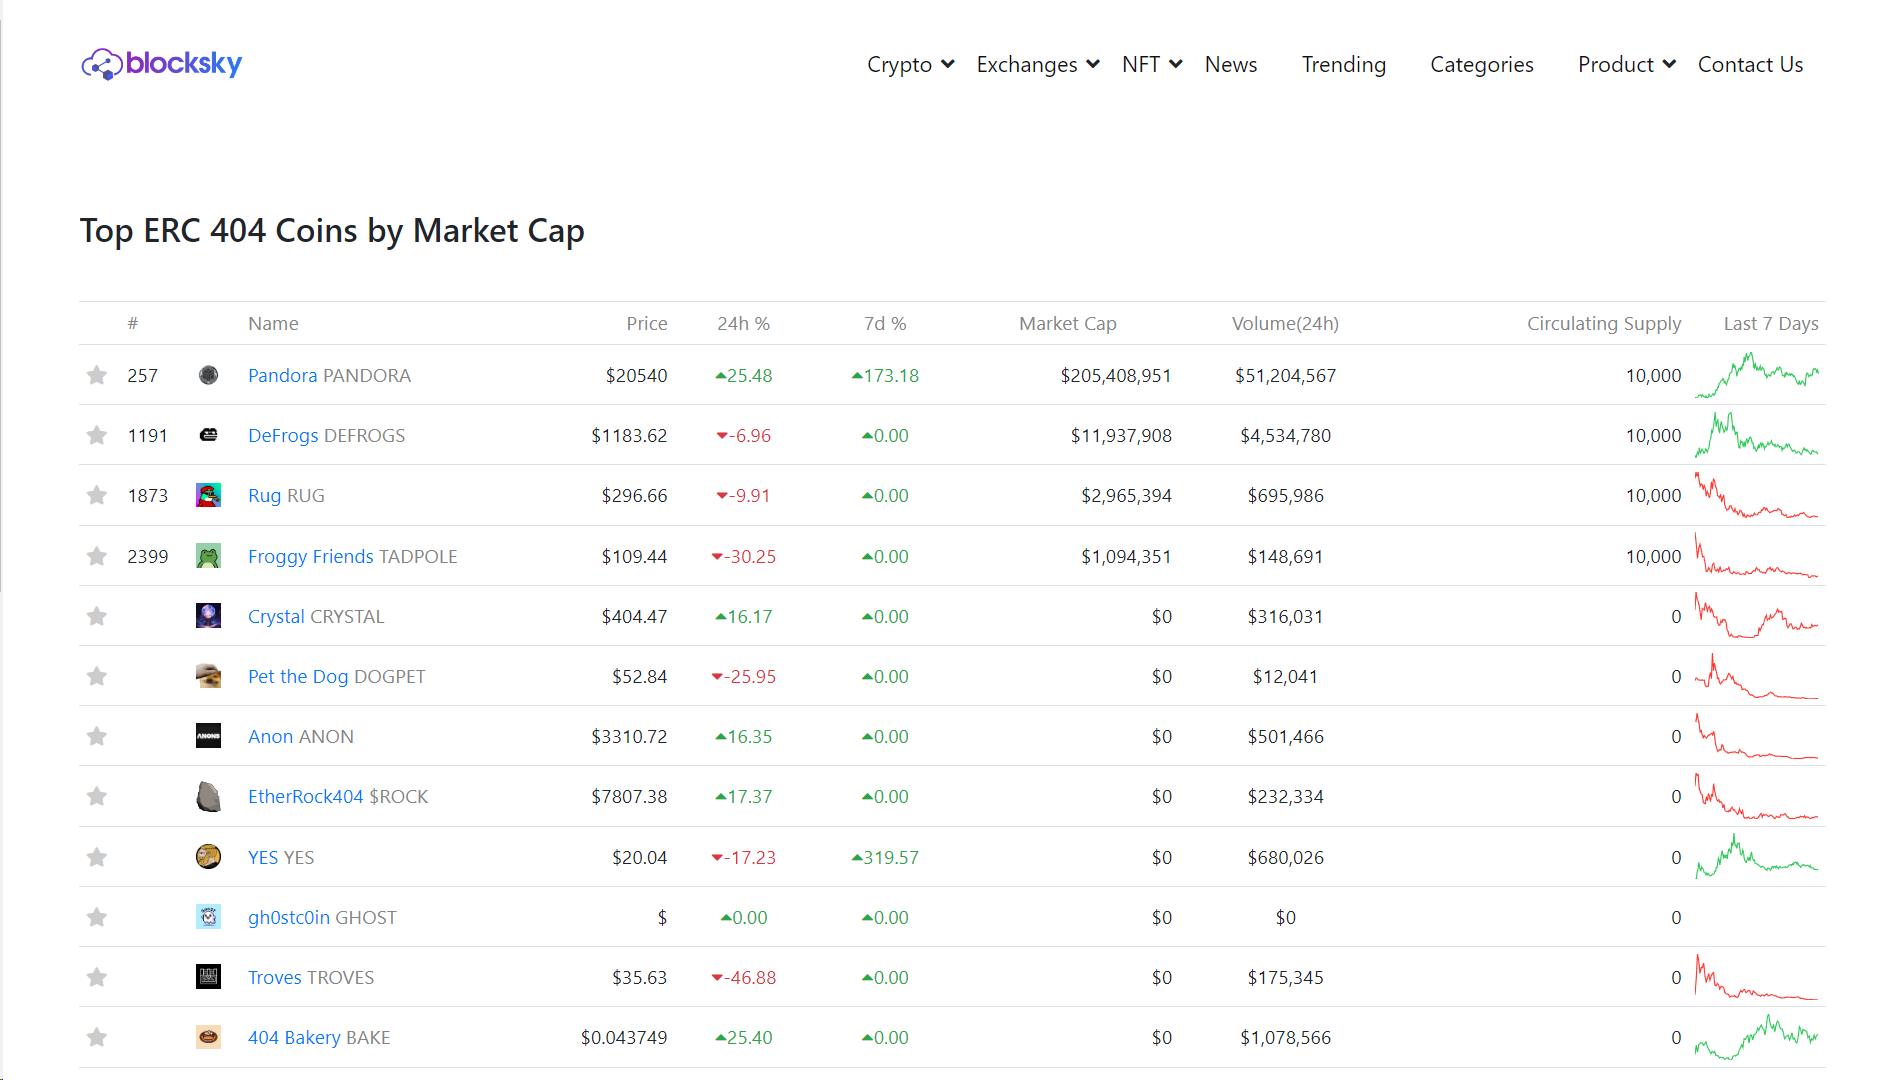Open the Rug RUG coin link
This screenshot has width=1899, height=1080.
pyautogui.click(x=286, y=495)
